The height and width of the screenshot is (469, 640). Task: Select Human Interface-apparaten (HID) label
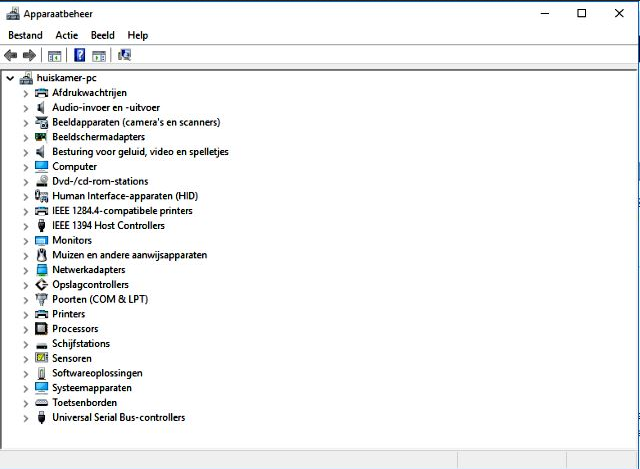(x=125, y=196)
